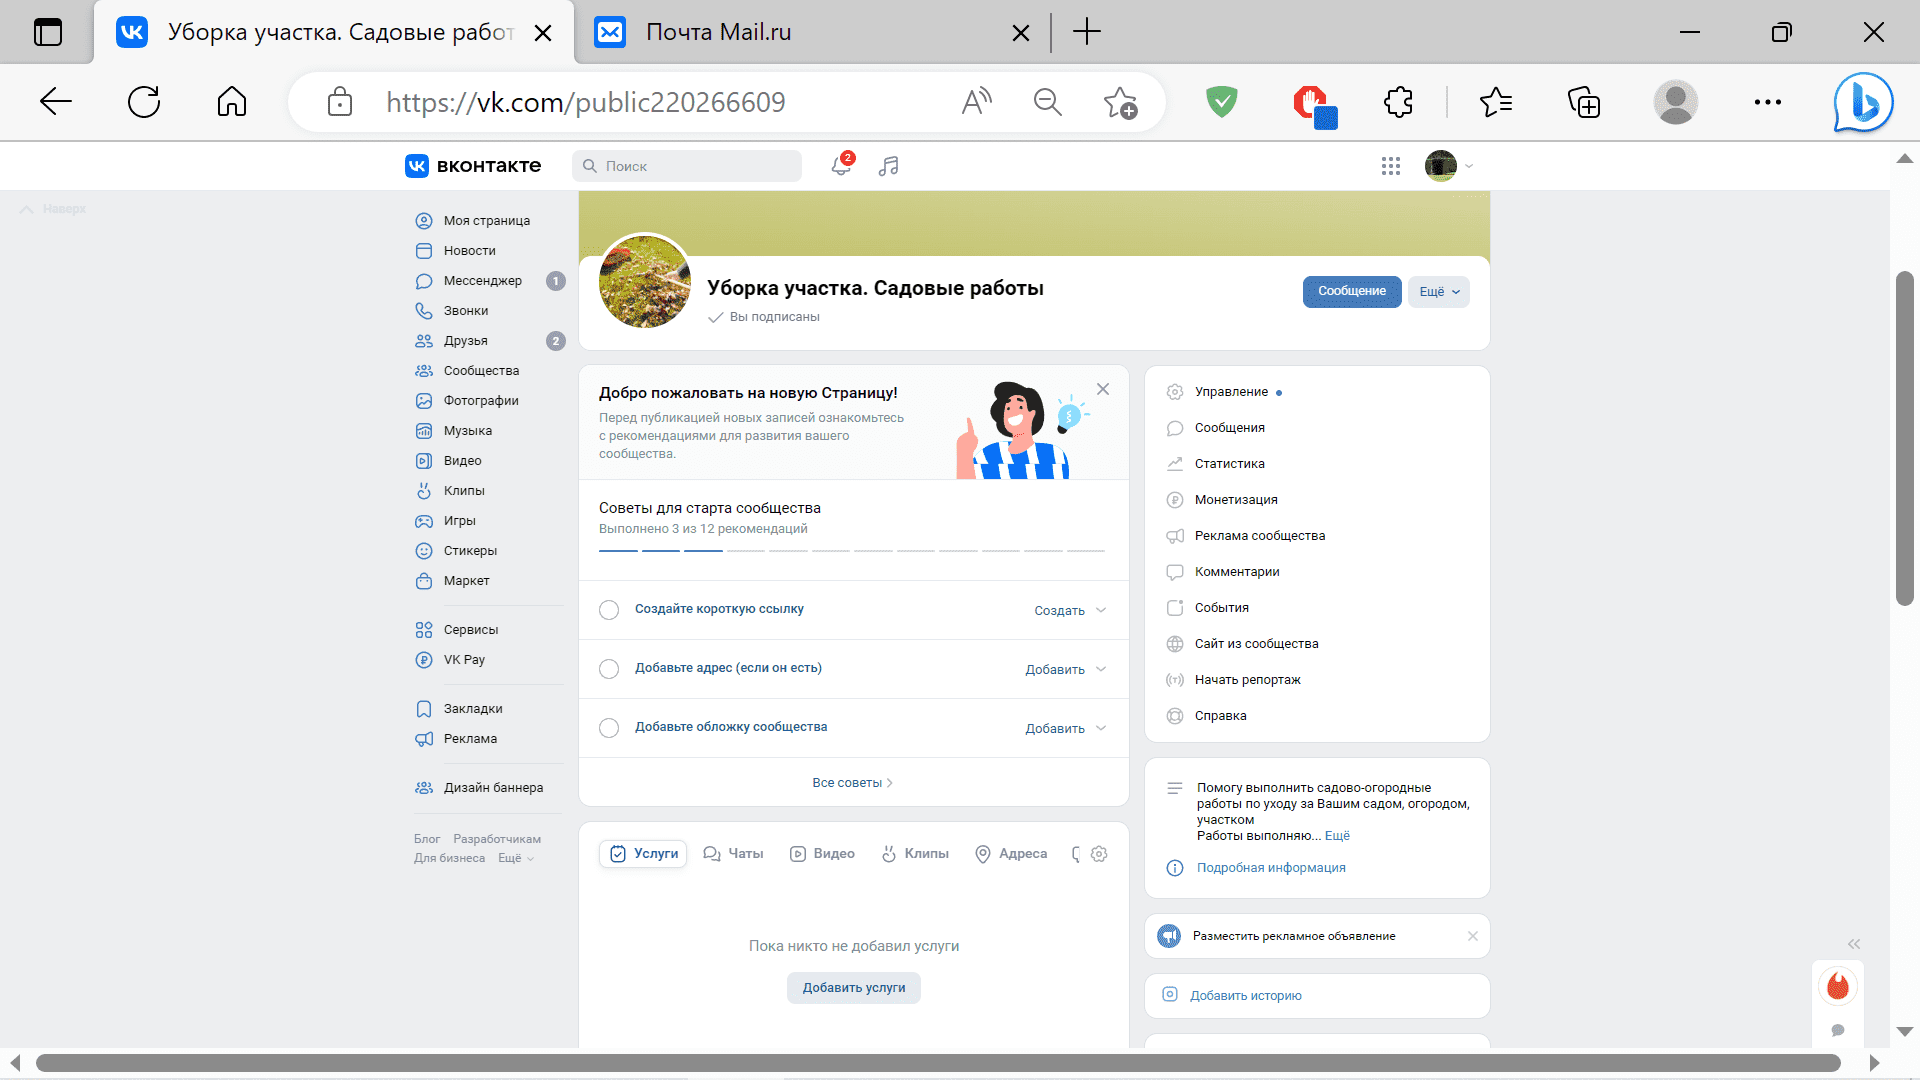Select the 'Создайте короткую ссылку' radio circle
The width and height of the screenshot is (1920, 1080).
(609, 610)
